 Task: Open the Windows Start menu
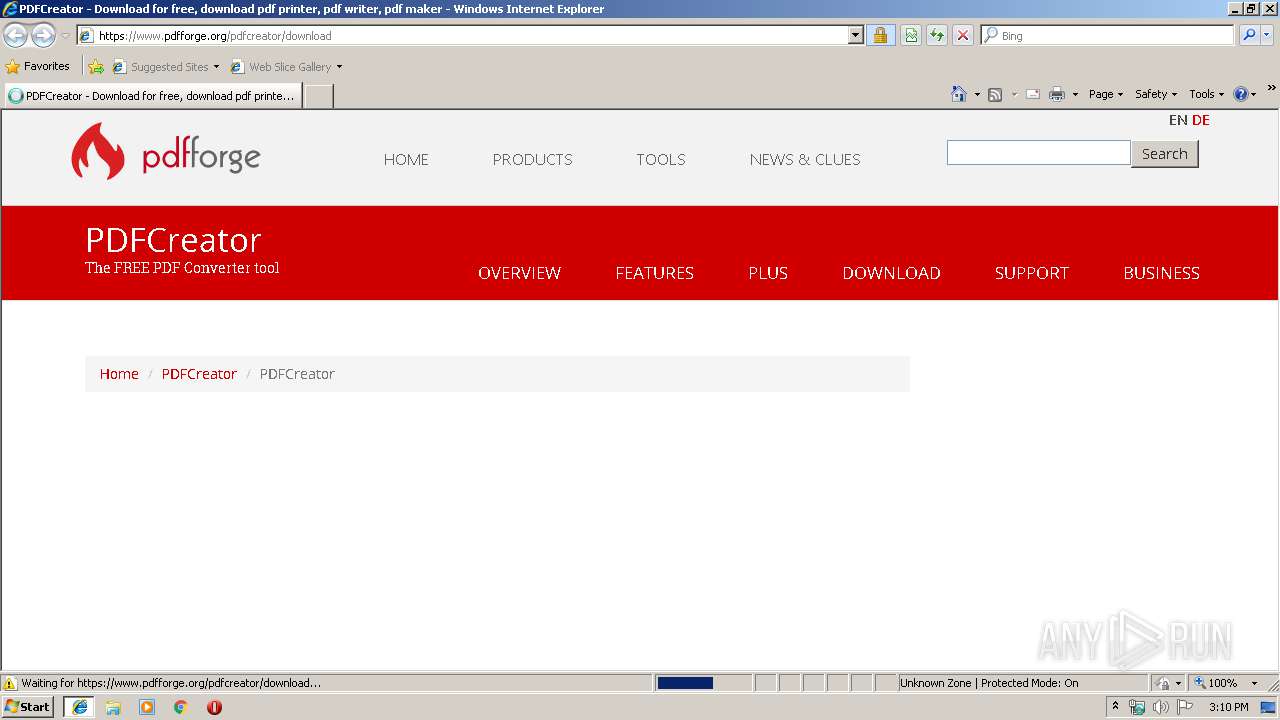point(28,707)
